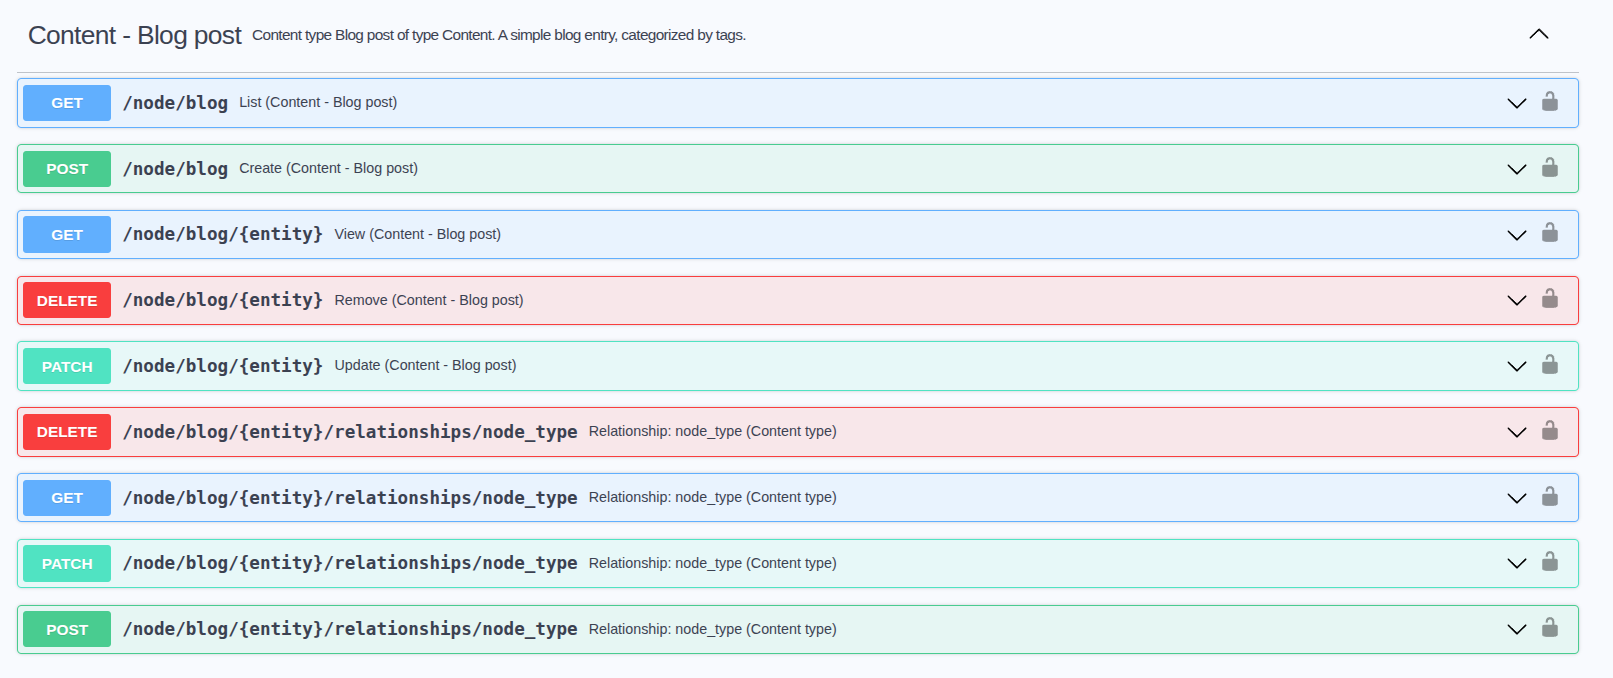
Task: Expand the GET /node/blog List chevron
Action: [1516, 103]
